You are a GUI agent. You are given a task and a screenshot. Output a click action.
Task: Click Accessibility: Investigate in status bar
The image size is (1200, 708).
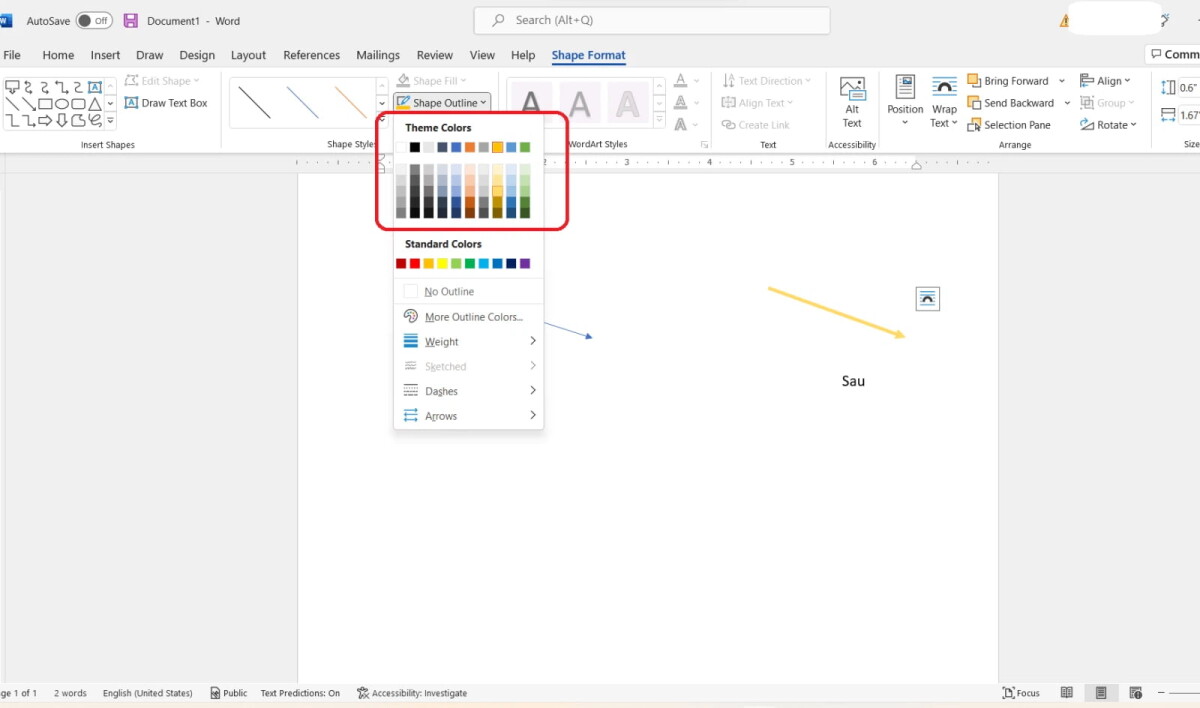(x=412, y=693)
